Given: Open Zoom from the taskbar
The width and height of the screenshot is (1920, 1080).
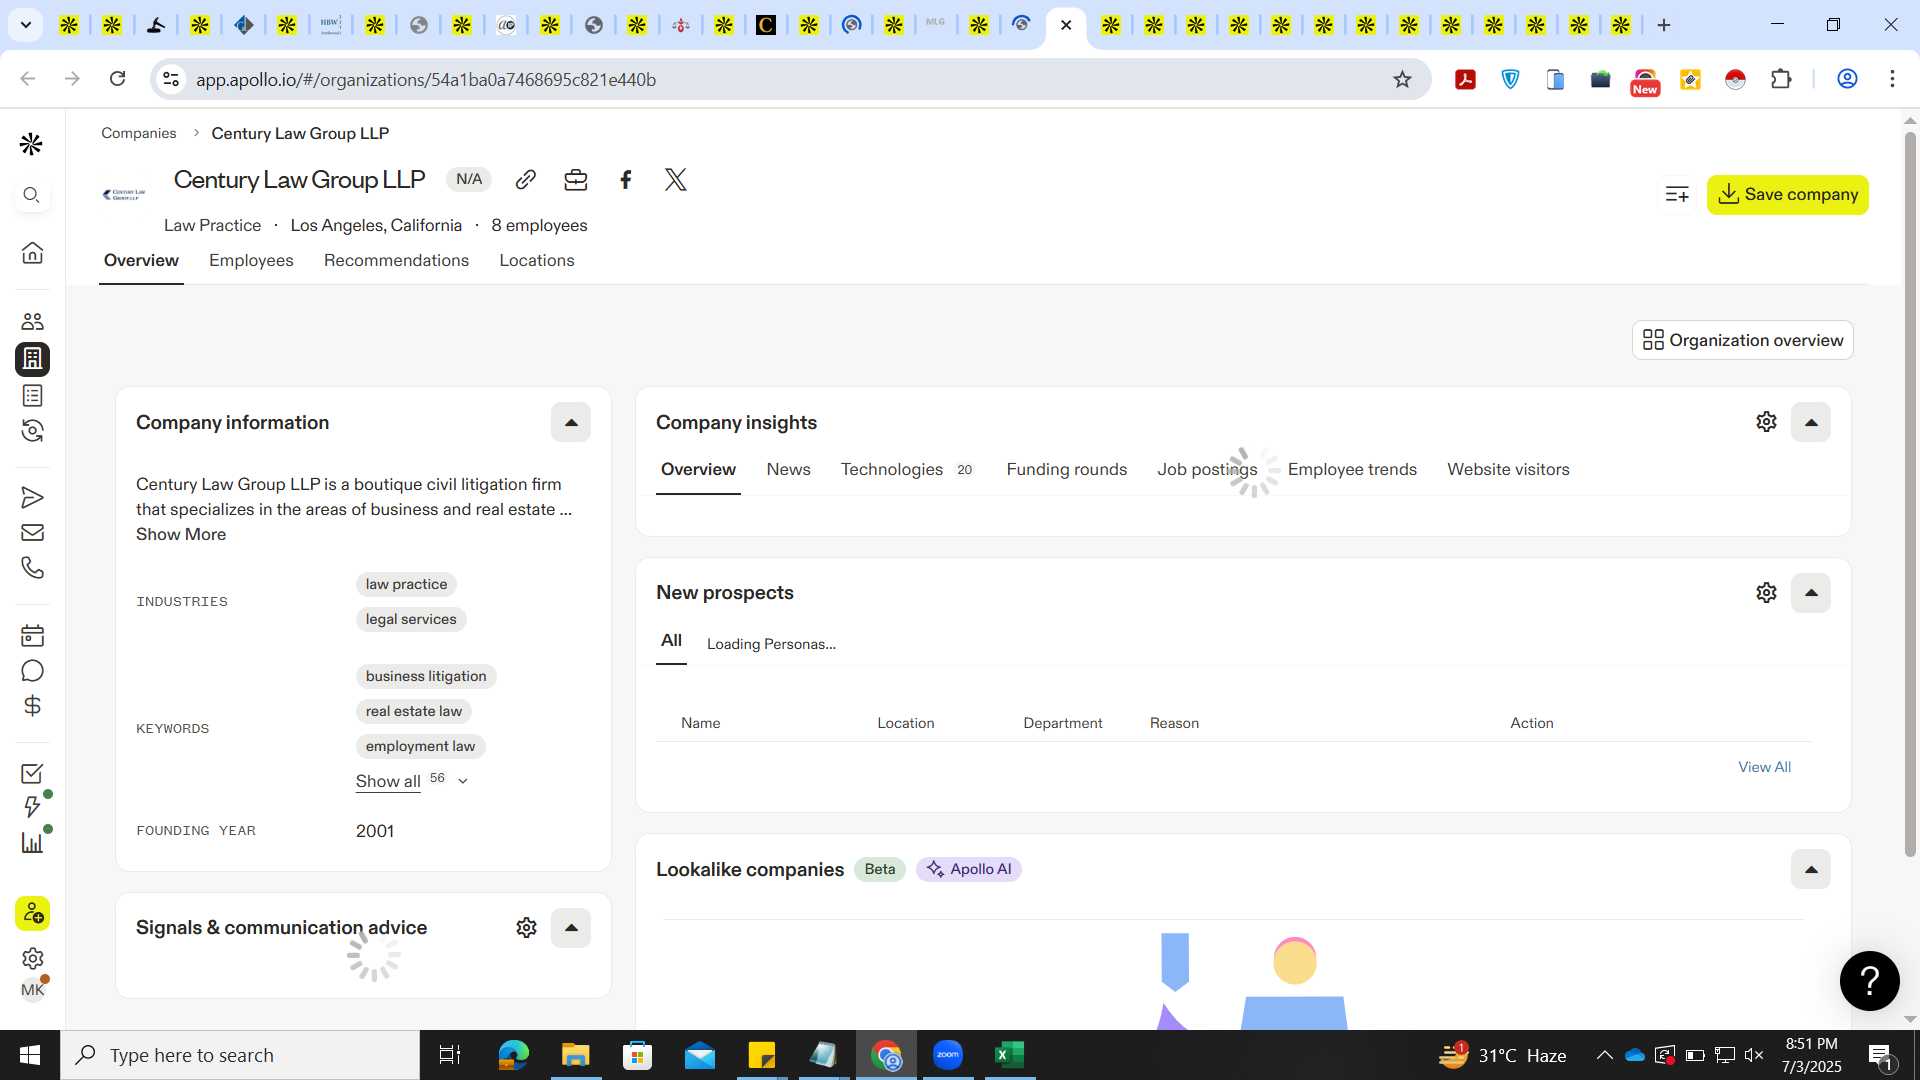Looking at the screenshot, I should pyautogui.click(x=947, y=1055).
